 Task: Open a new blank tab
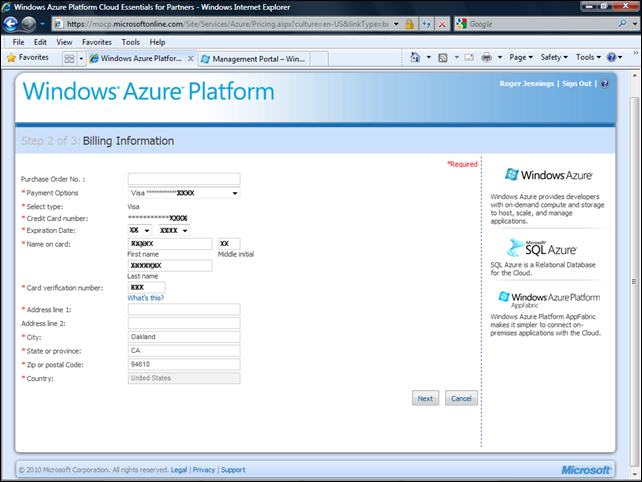tap(319, 59)
